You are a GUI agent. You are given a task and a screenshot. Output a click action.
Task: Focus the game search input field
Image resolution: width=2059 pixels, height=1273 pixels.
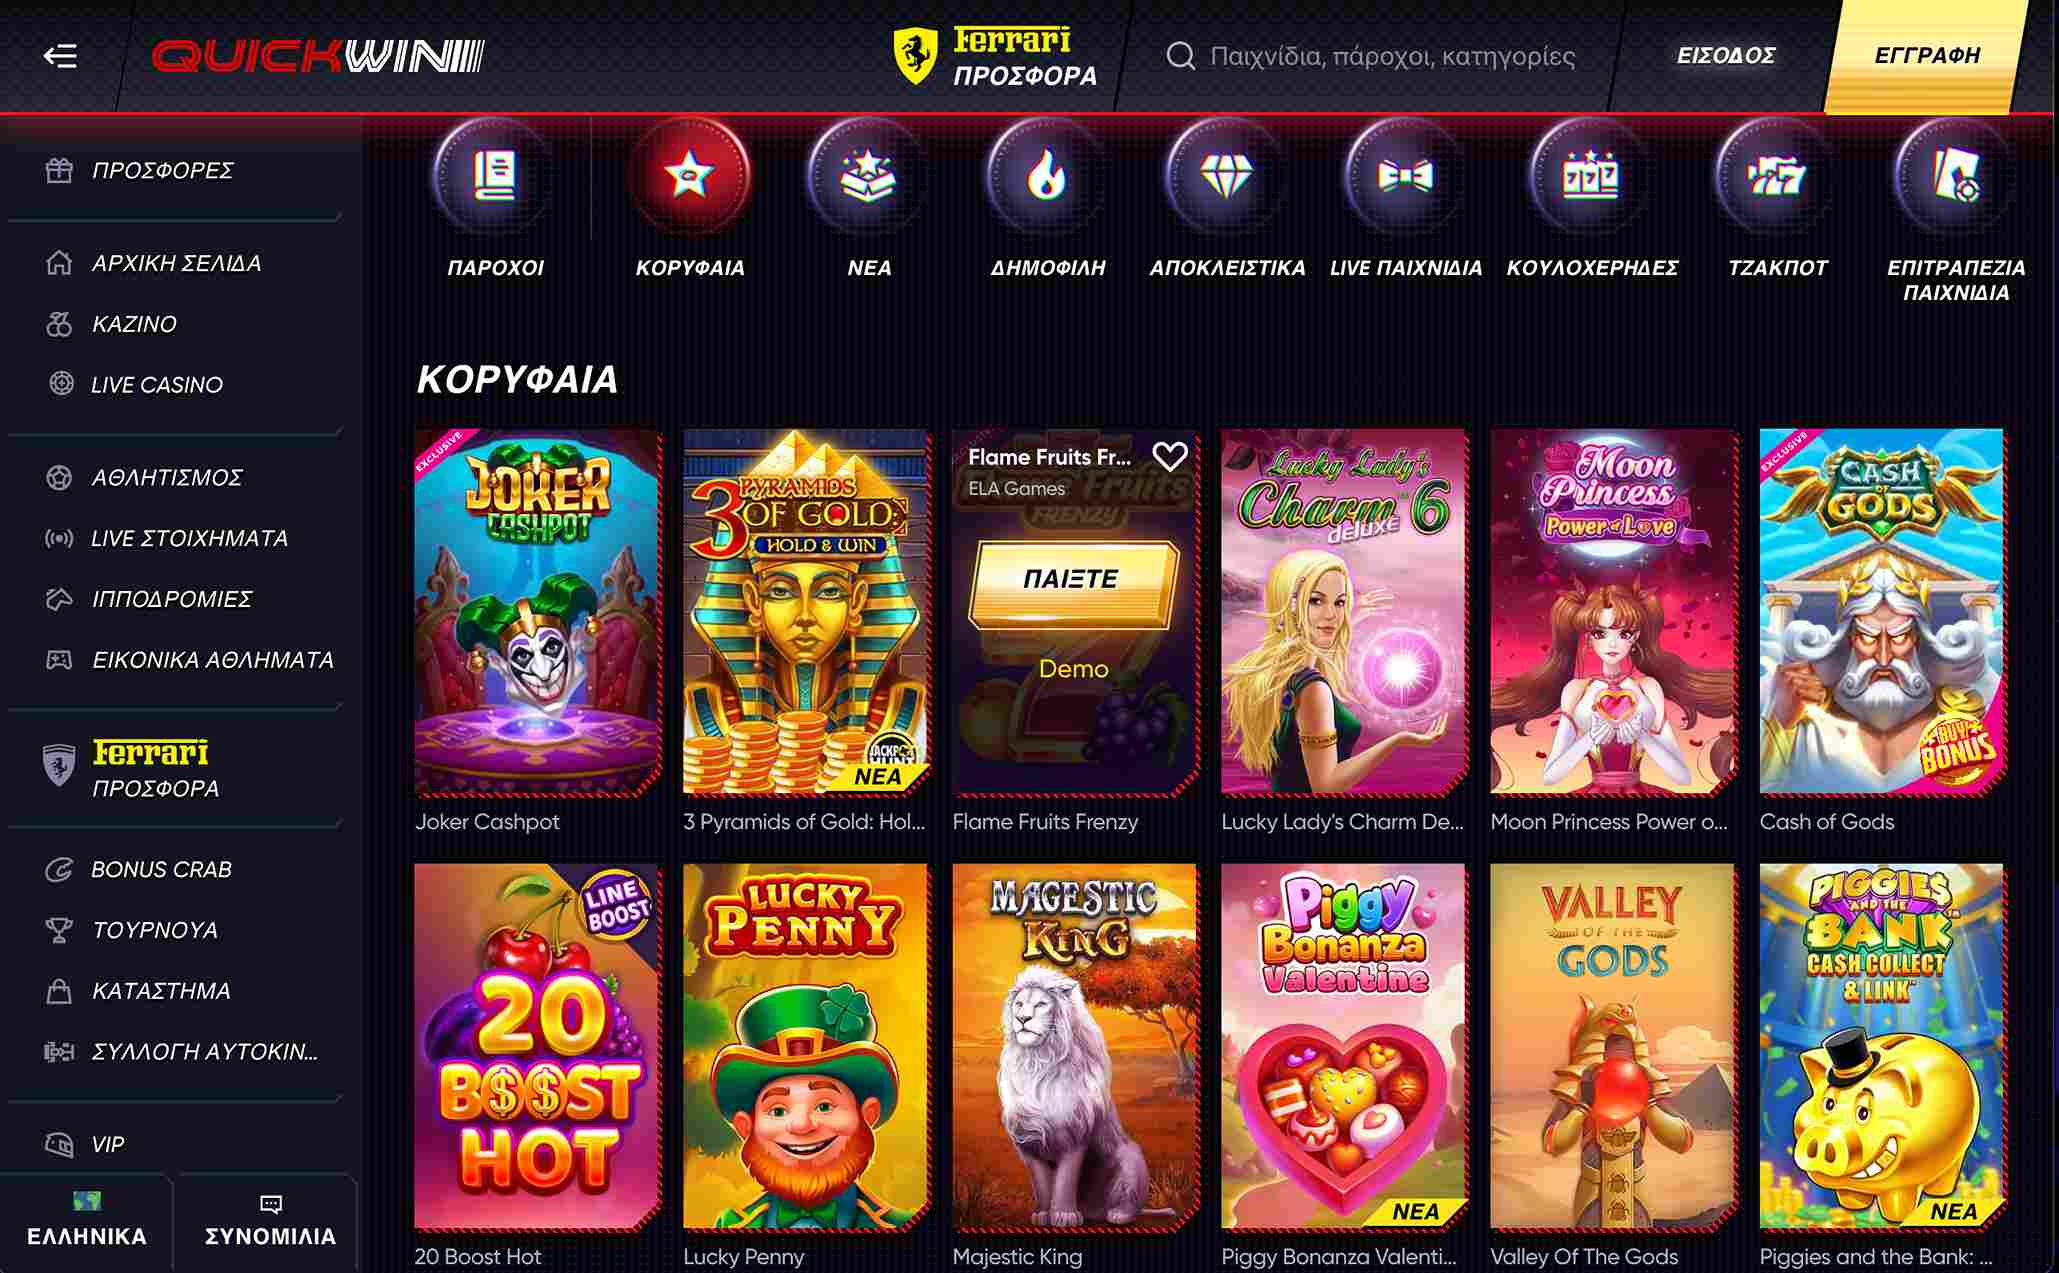1390,56
